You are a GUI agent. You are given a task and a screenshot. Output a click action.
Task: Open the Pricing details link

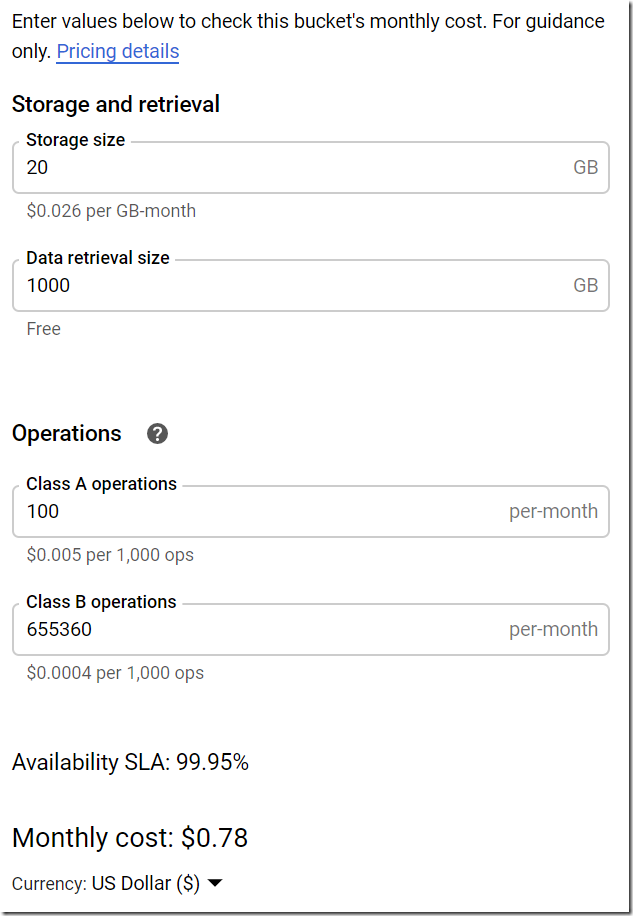coord(117,52)
